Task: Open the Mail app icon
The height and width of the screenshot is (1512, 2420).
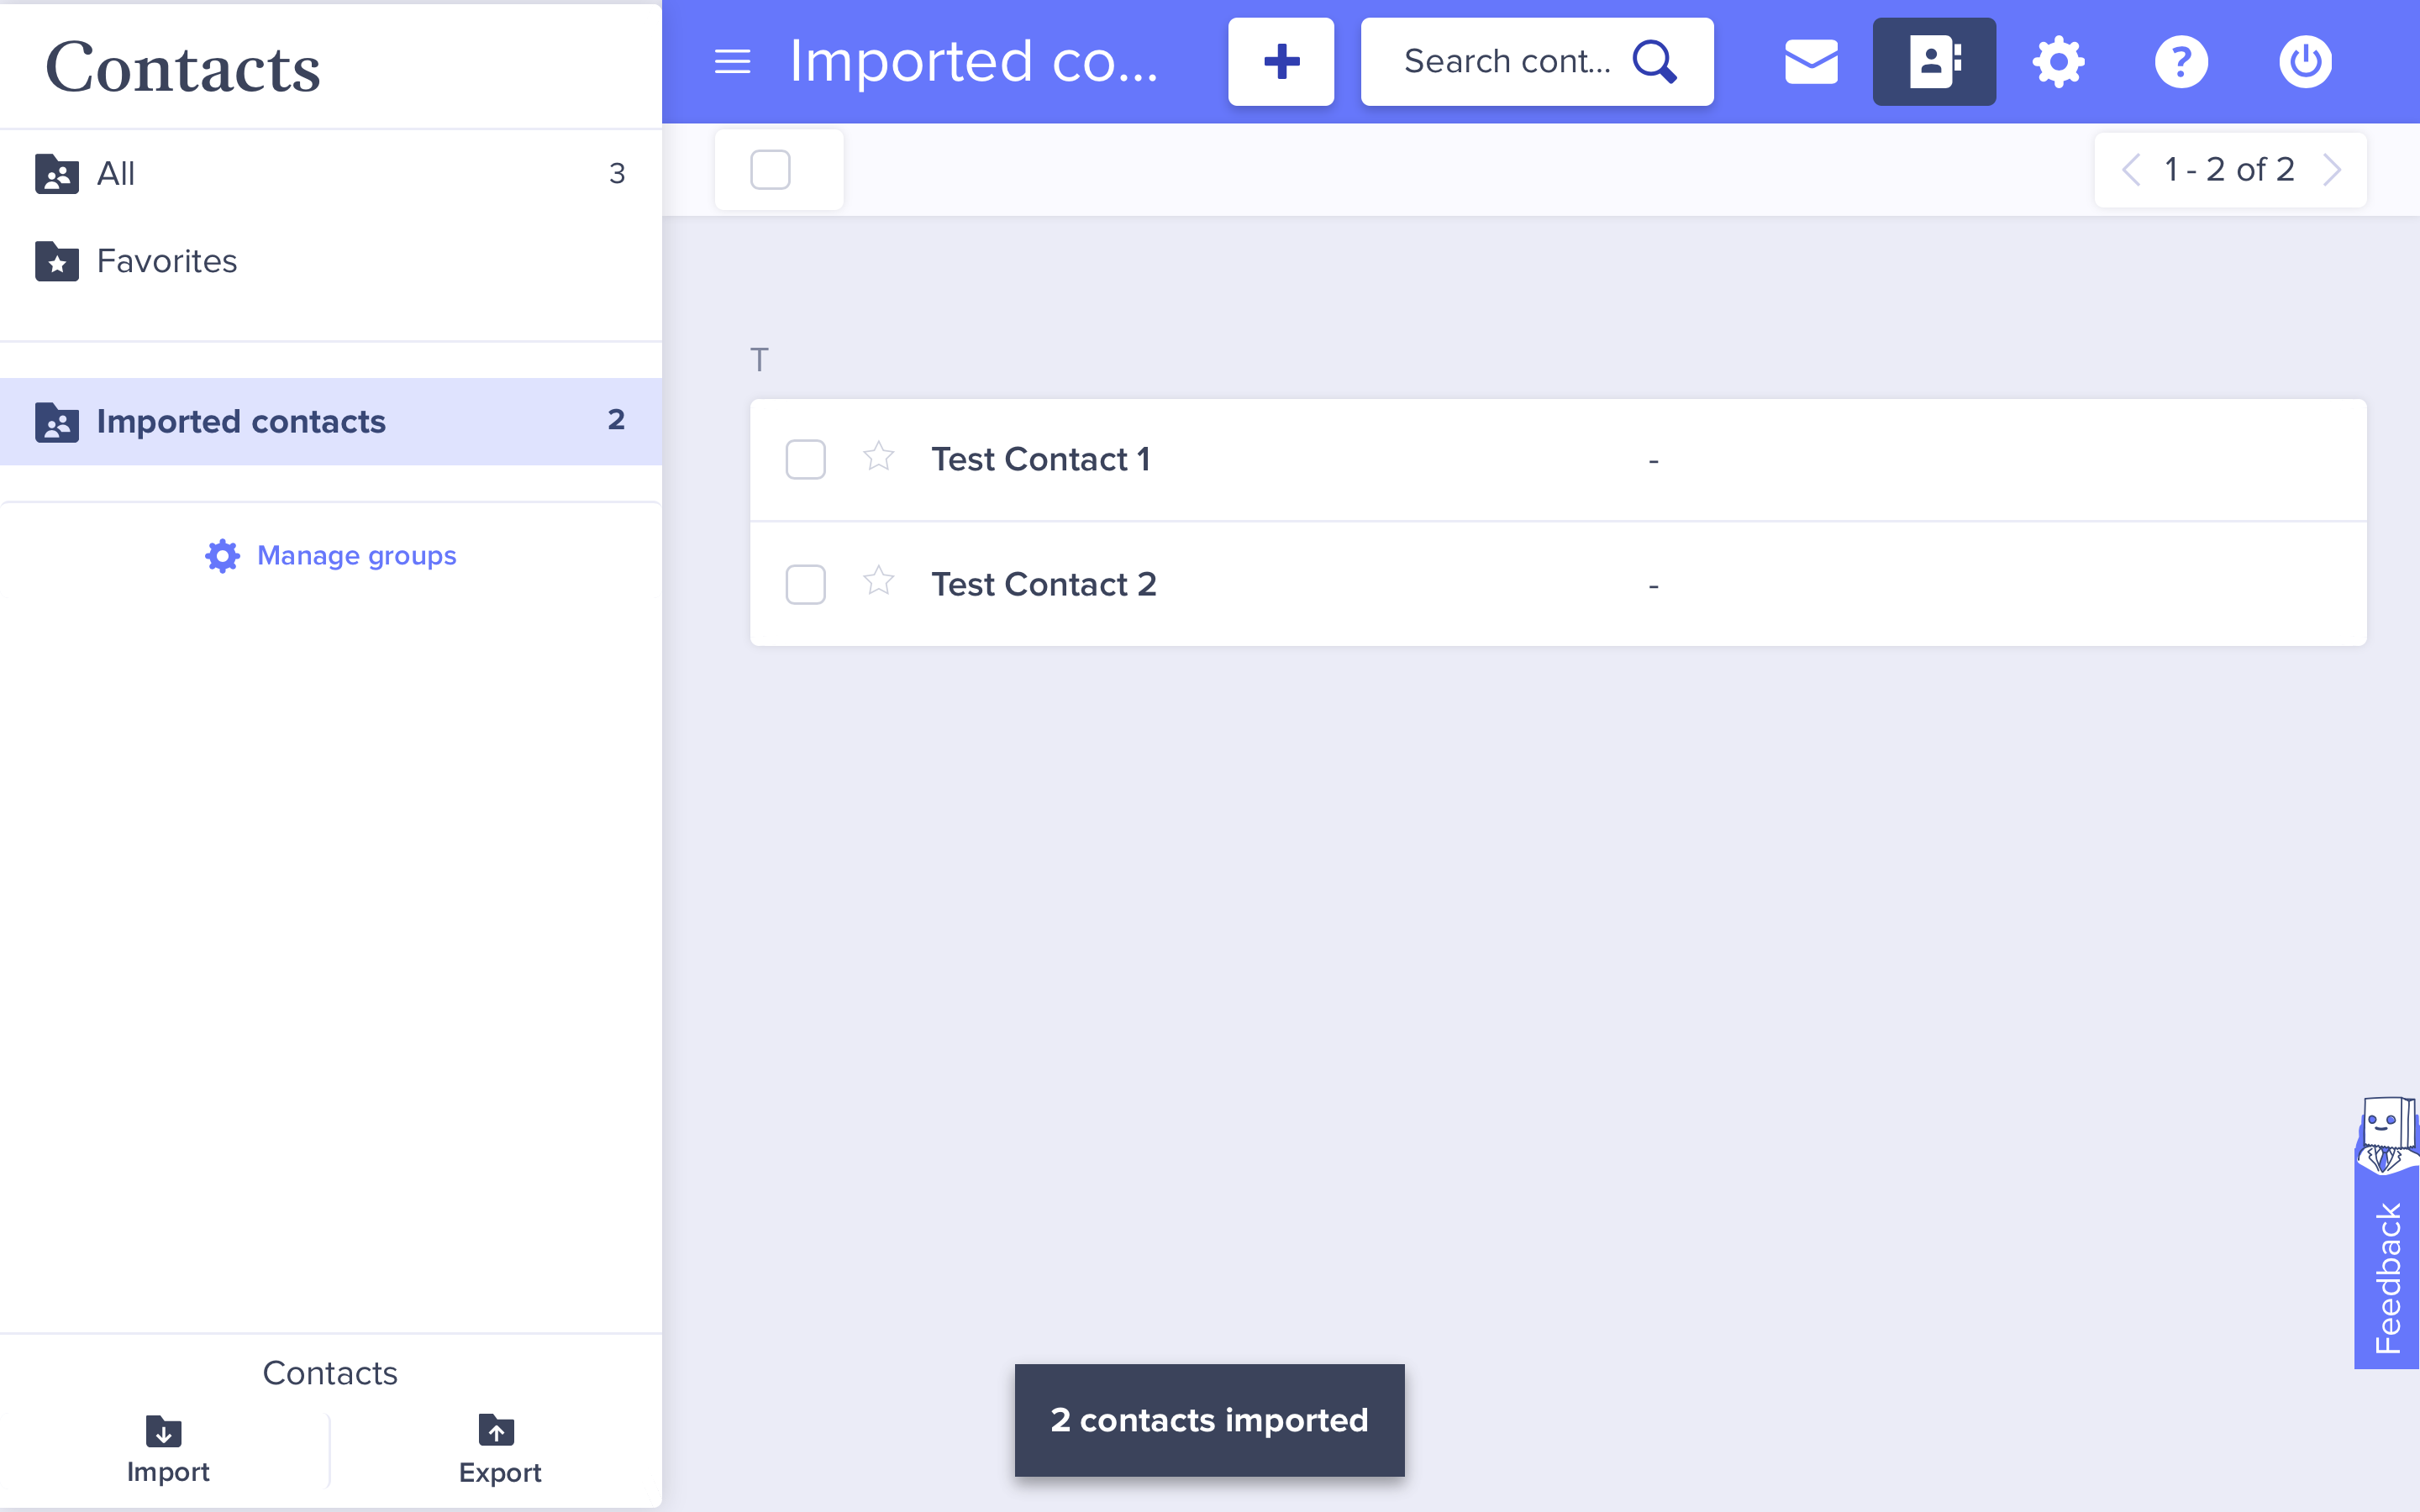Action: point(1810,62)
